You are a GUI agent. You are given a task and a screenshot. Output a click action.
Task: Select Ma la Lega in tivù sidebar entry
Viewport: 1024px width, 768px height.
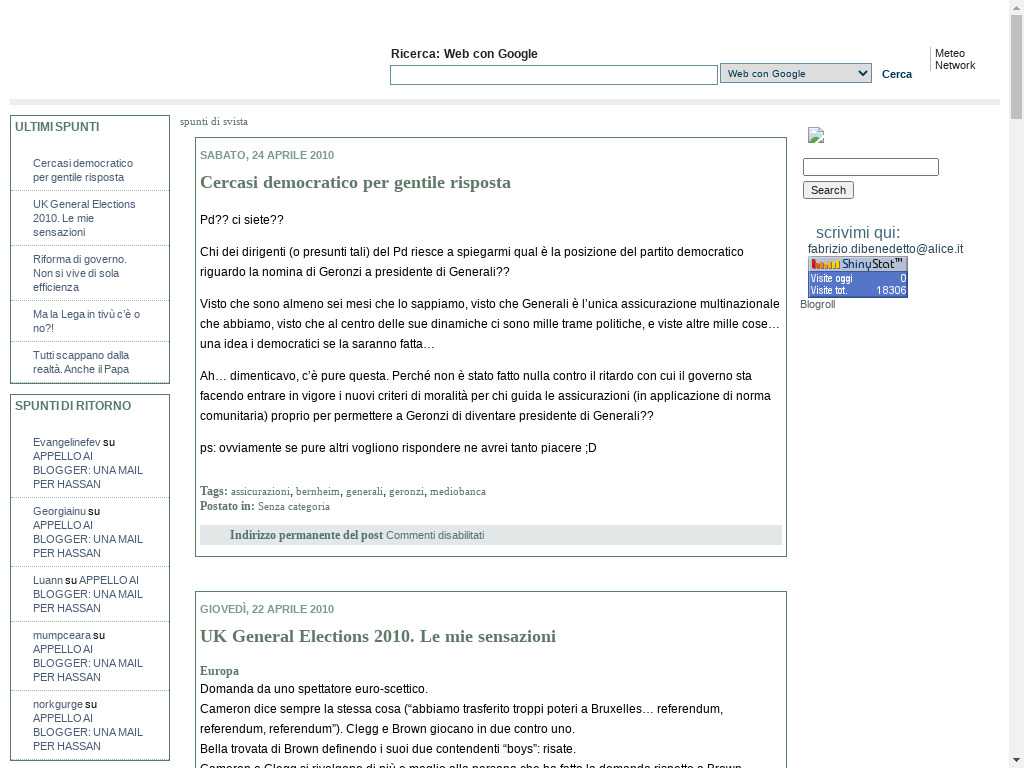[x=86, y=321]
